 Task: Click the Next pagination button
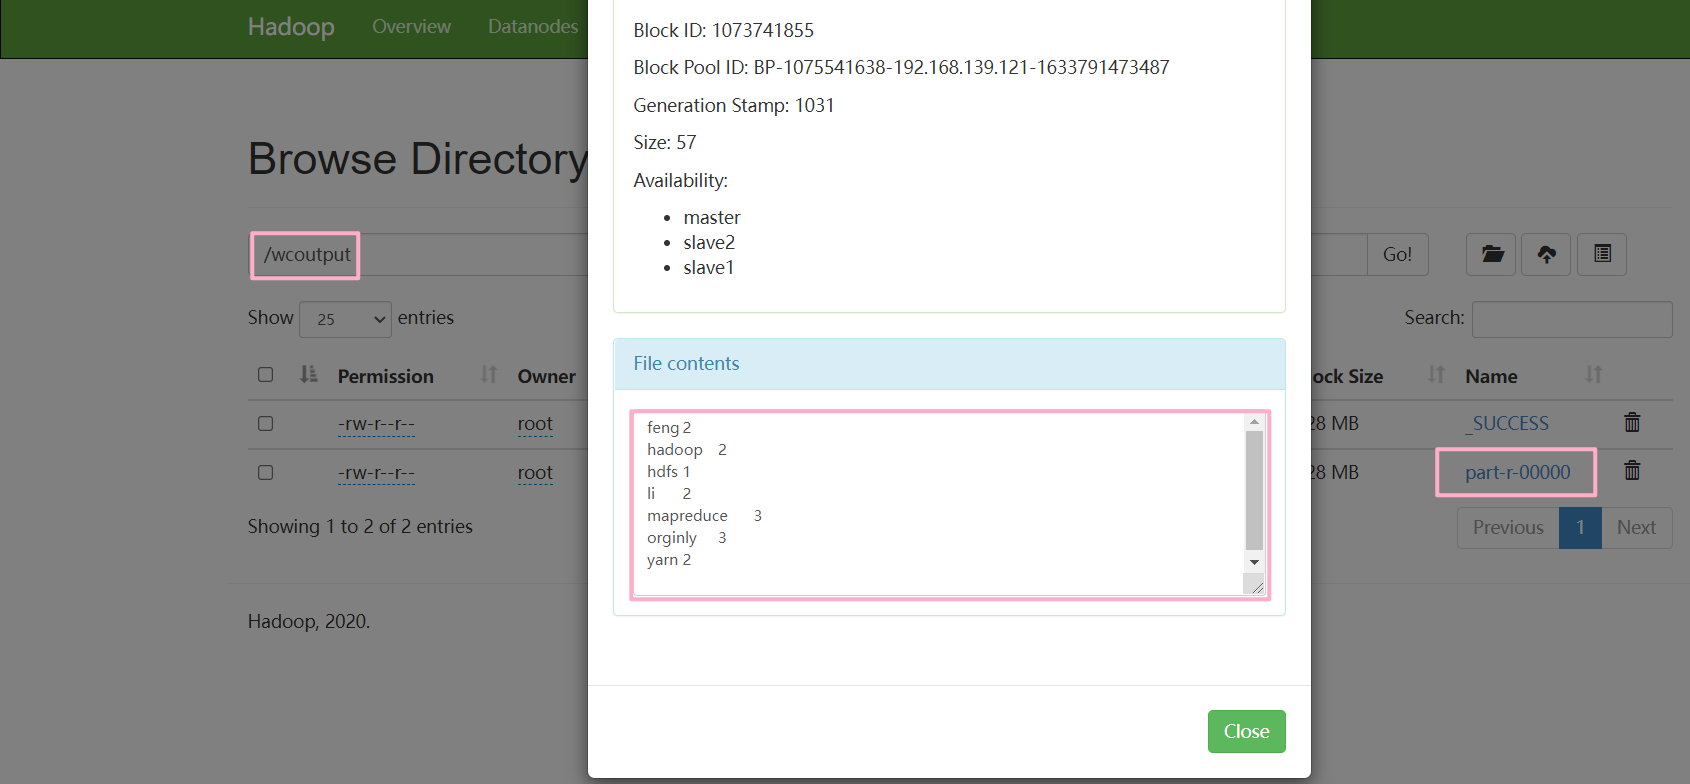coord(1636,527)
